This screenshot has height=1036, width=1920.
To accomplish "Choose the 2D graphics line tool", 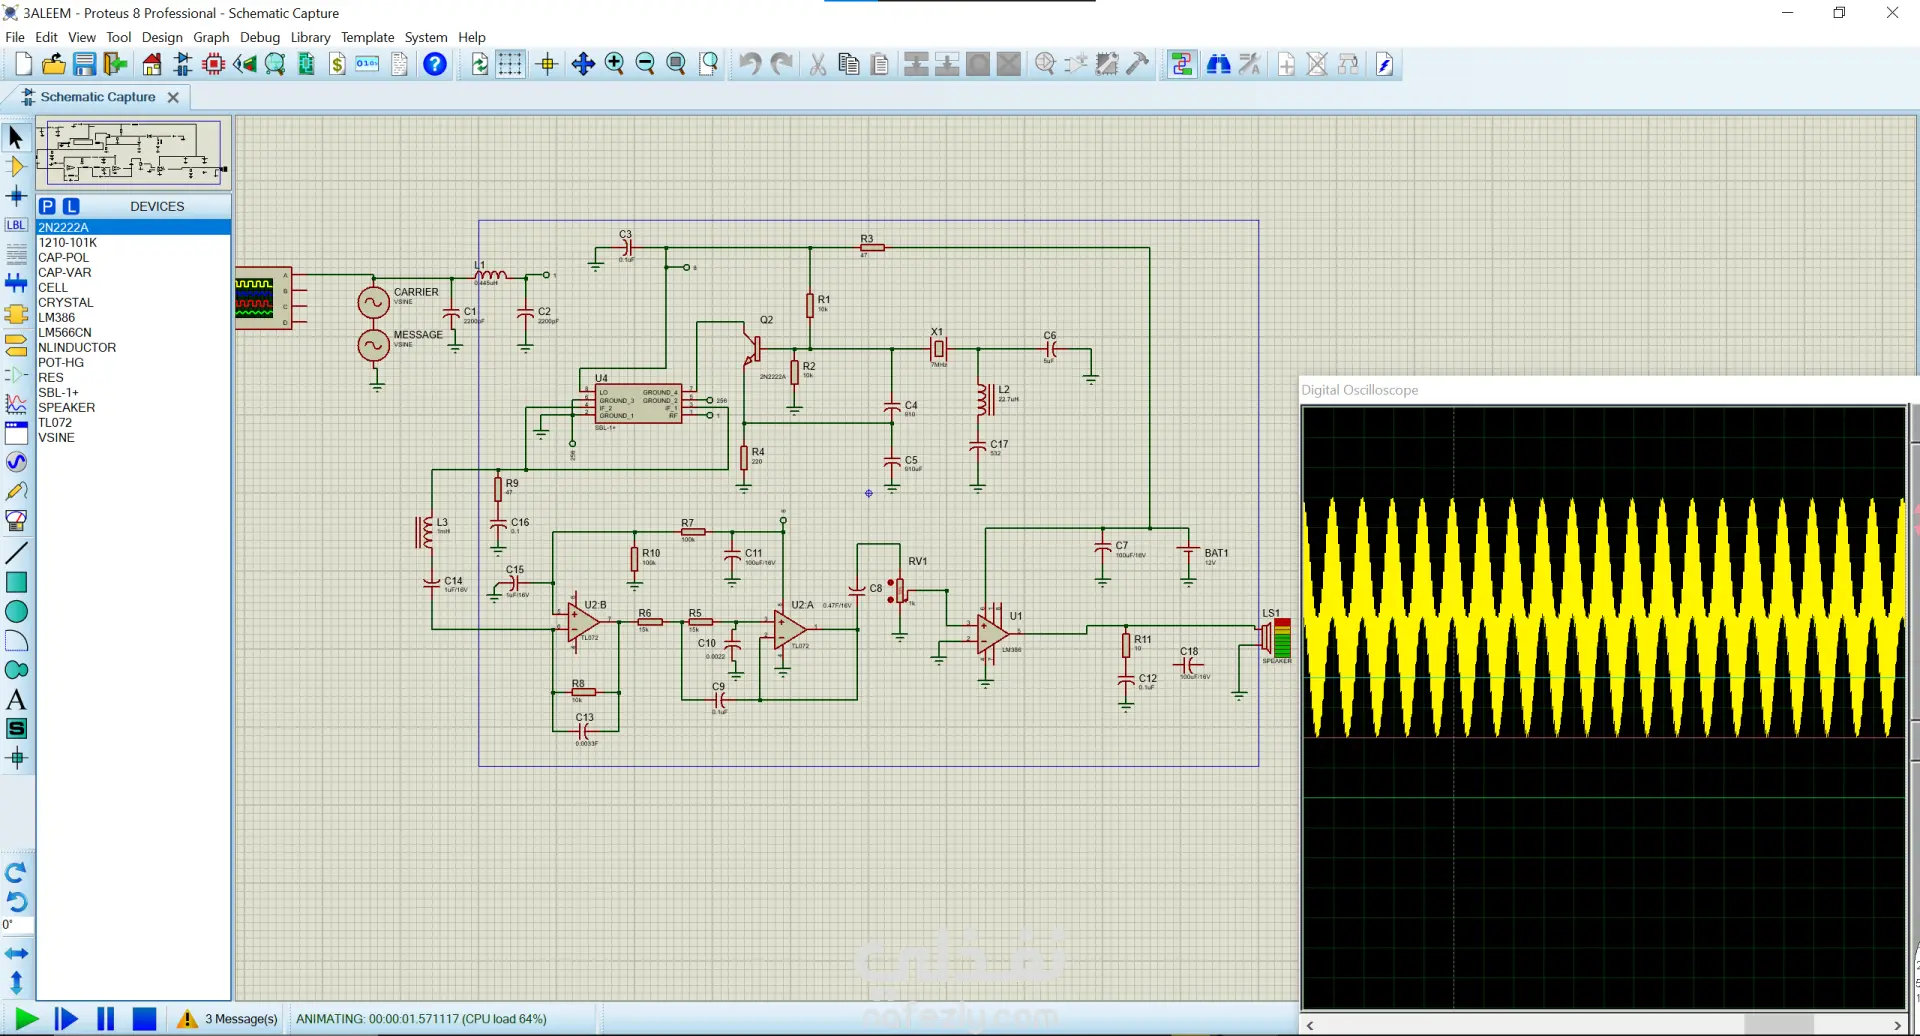I will (16, 553).
